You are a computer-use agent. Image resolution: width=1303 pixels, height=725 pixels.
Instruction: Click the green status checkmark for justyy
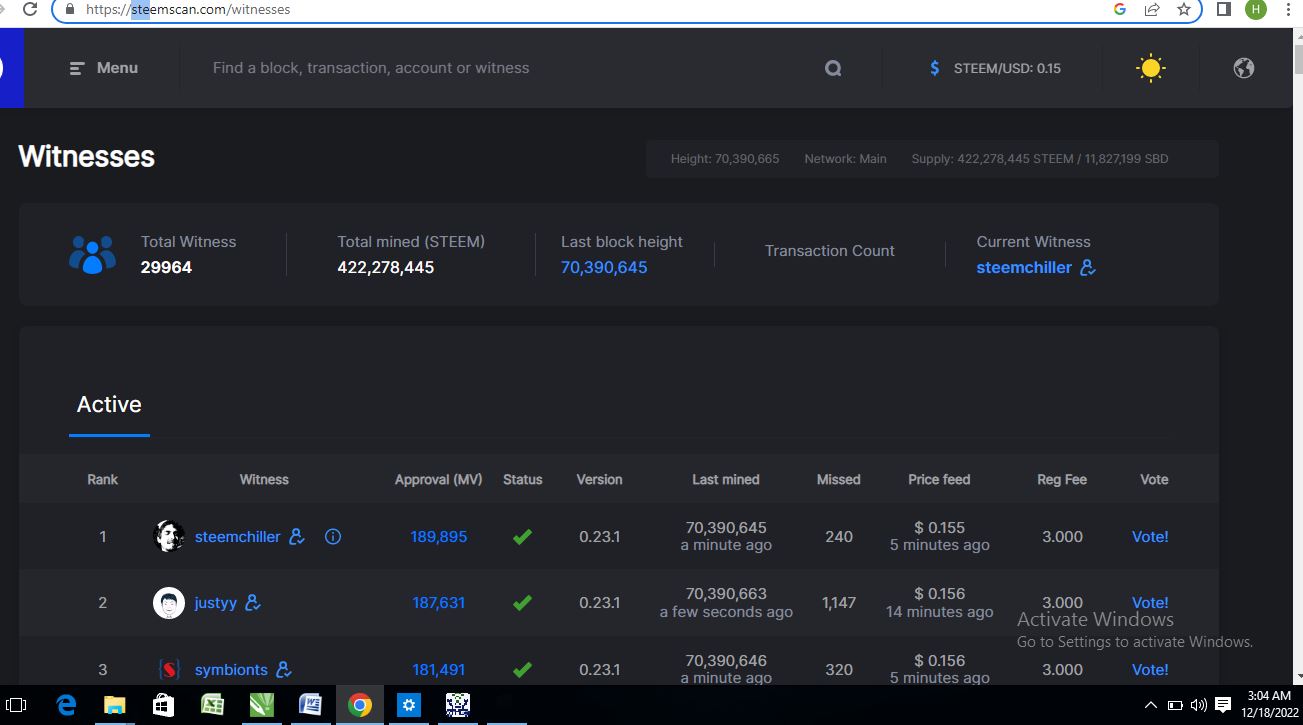(x=522, y=603)
